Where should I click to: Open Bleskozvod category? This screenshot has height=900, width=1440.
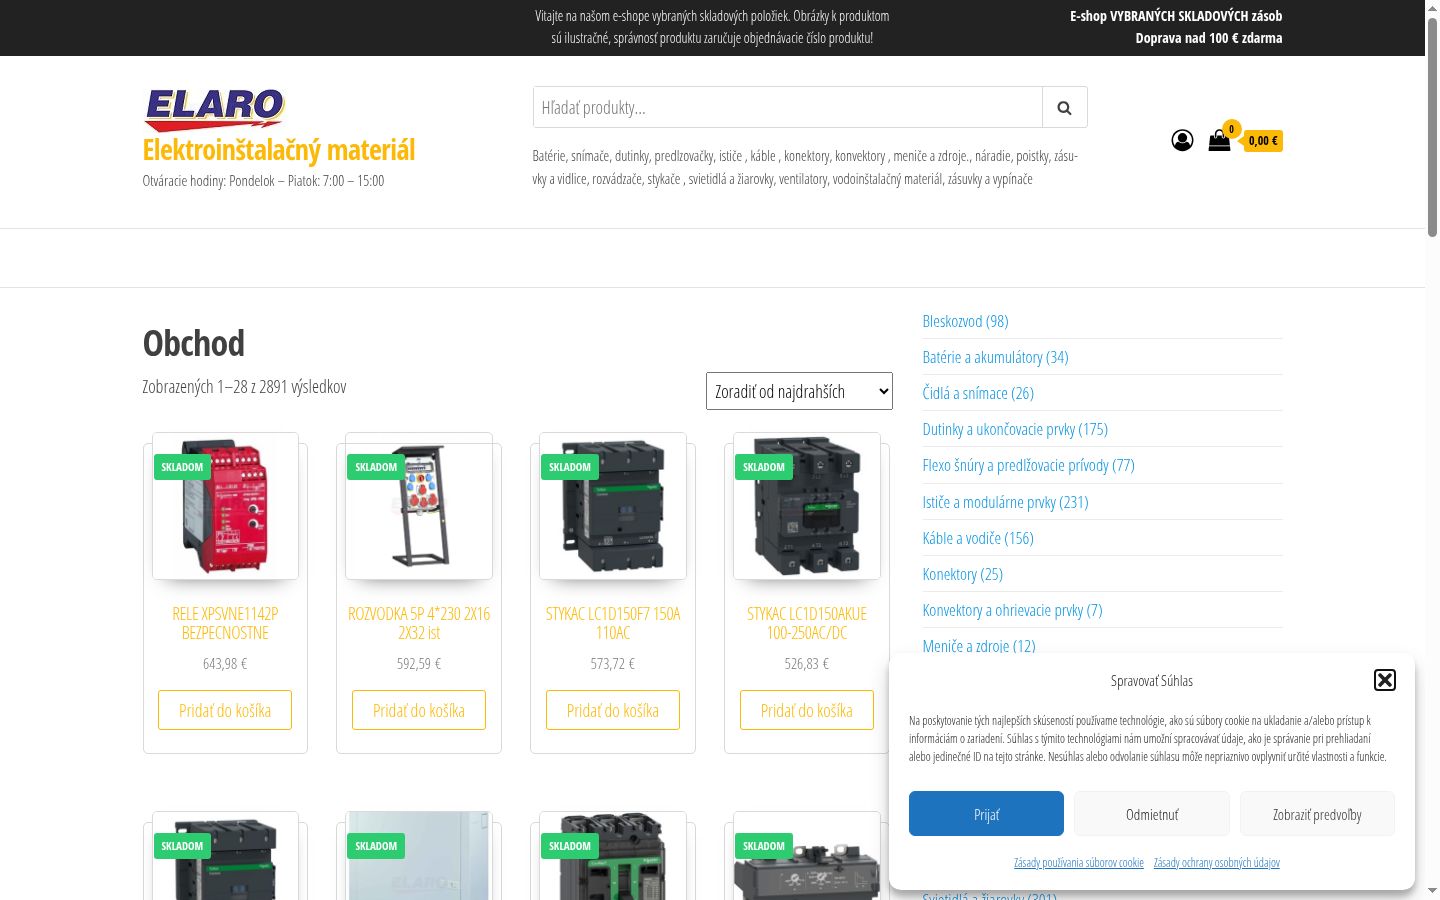click(965, 321)
